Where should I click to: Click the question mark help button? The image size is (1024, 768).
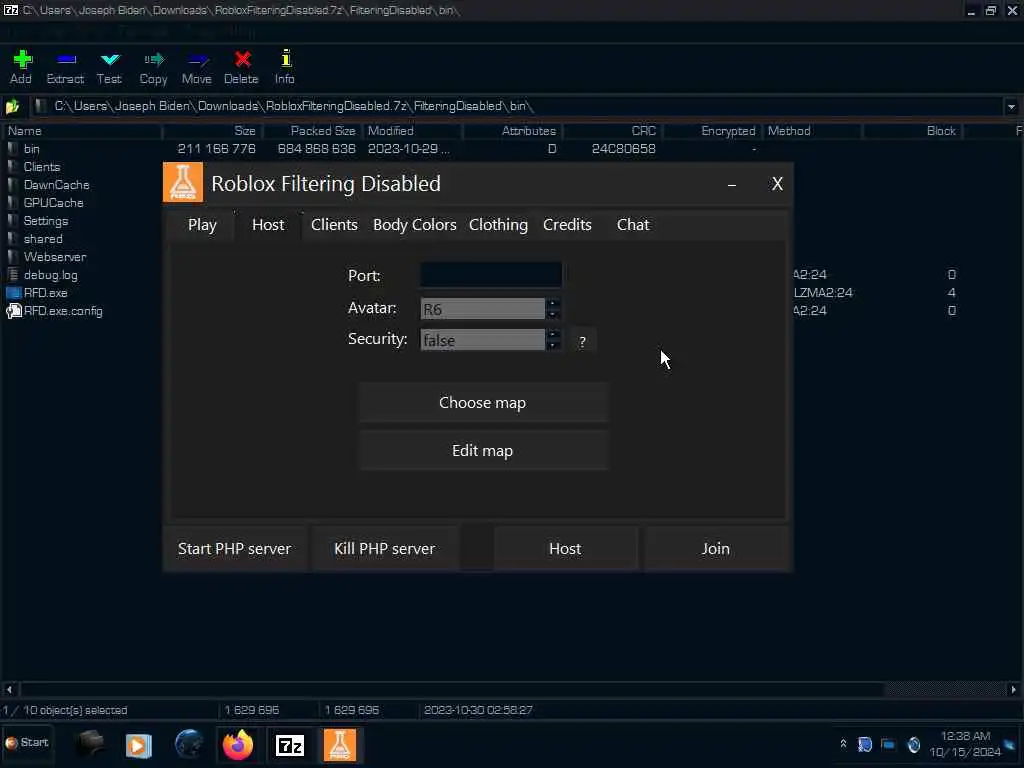pyautogui.click(x=582, y=342)
